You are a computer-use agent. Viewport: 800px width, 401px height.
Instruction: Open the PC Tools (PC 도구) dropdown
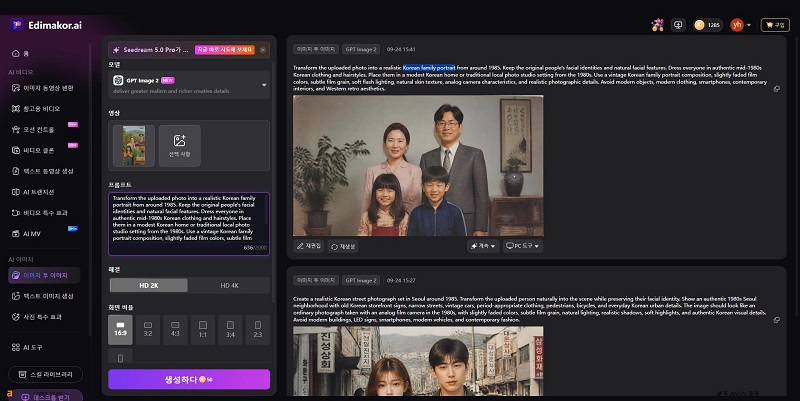[522, 246]
